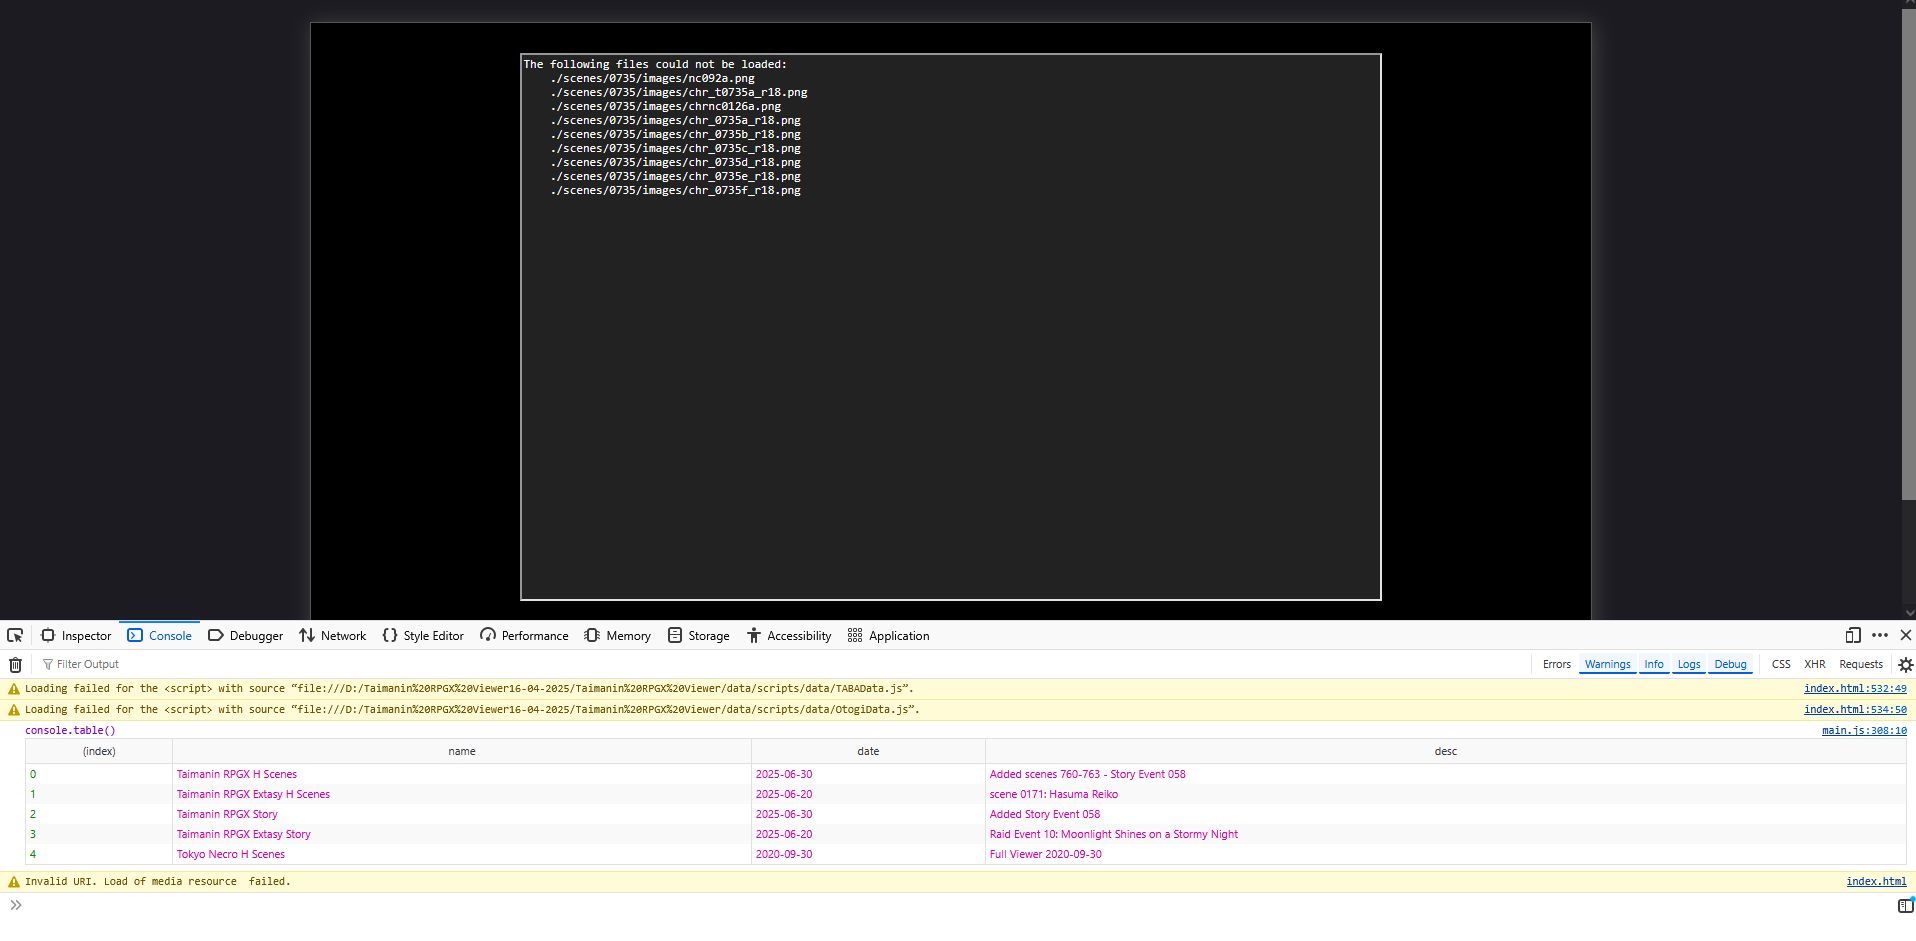Click the desc column header
1916x941 pixels.
(1446, 752)
